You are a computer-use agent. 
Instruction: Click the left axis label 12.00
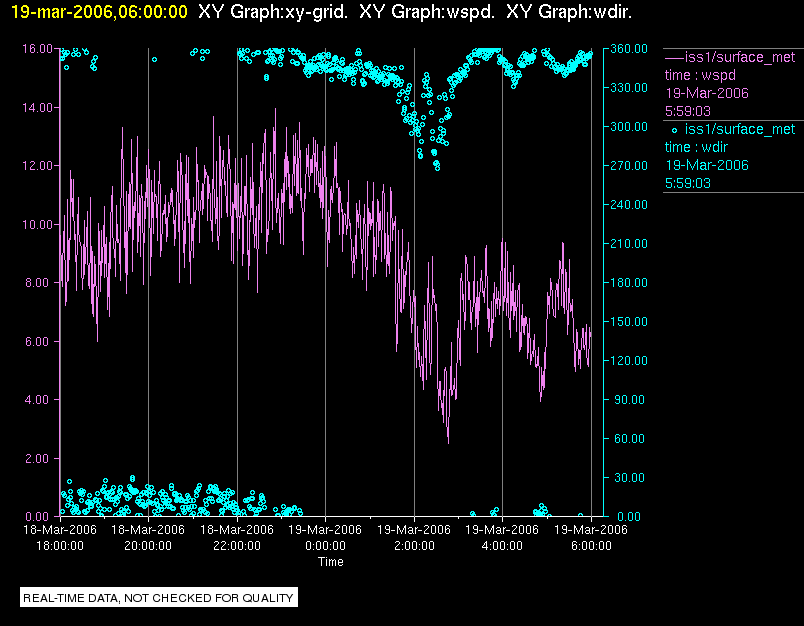click(37, 166)
